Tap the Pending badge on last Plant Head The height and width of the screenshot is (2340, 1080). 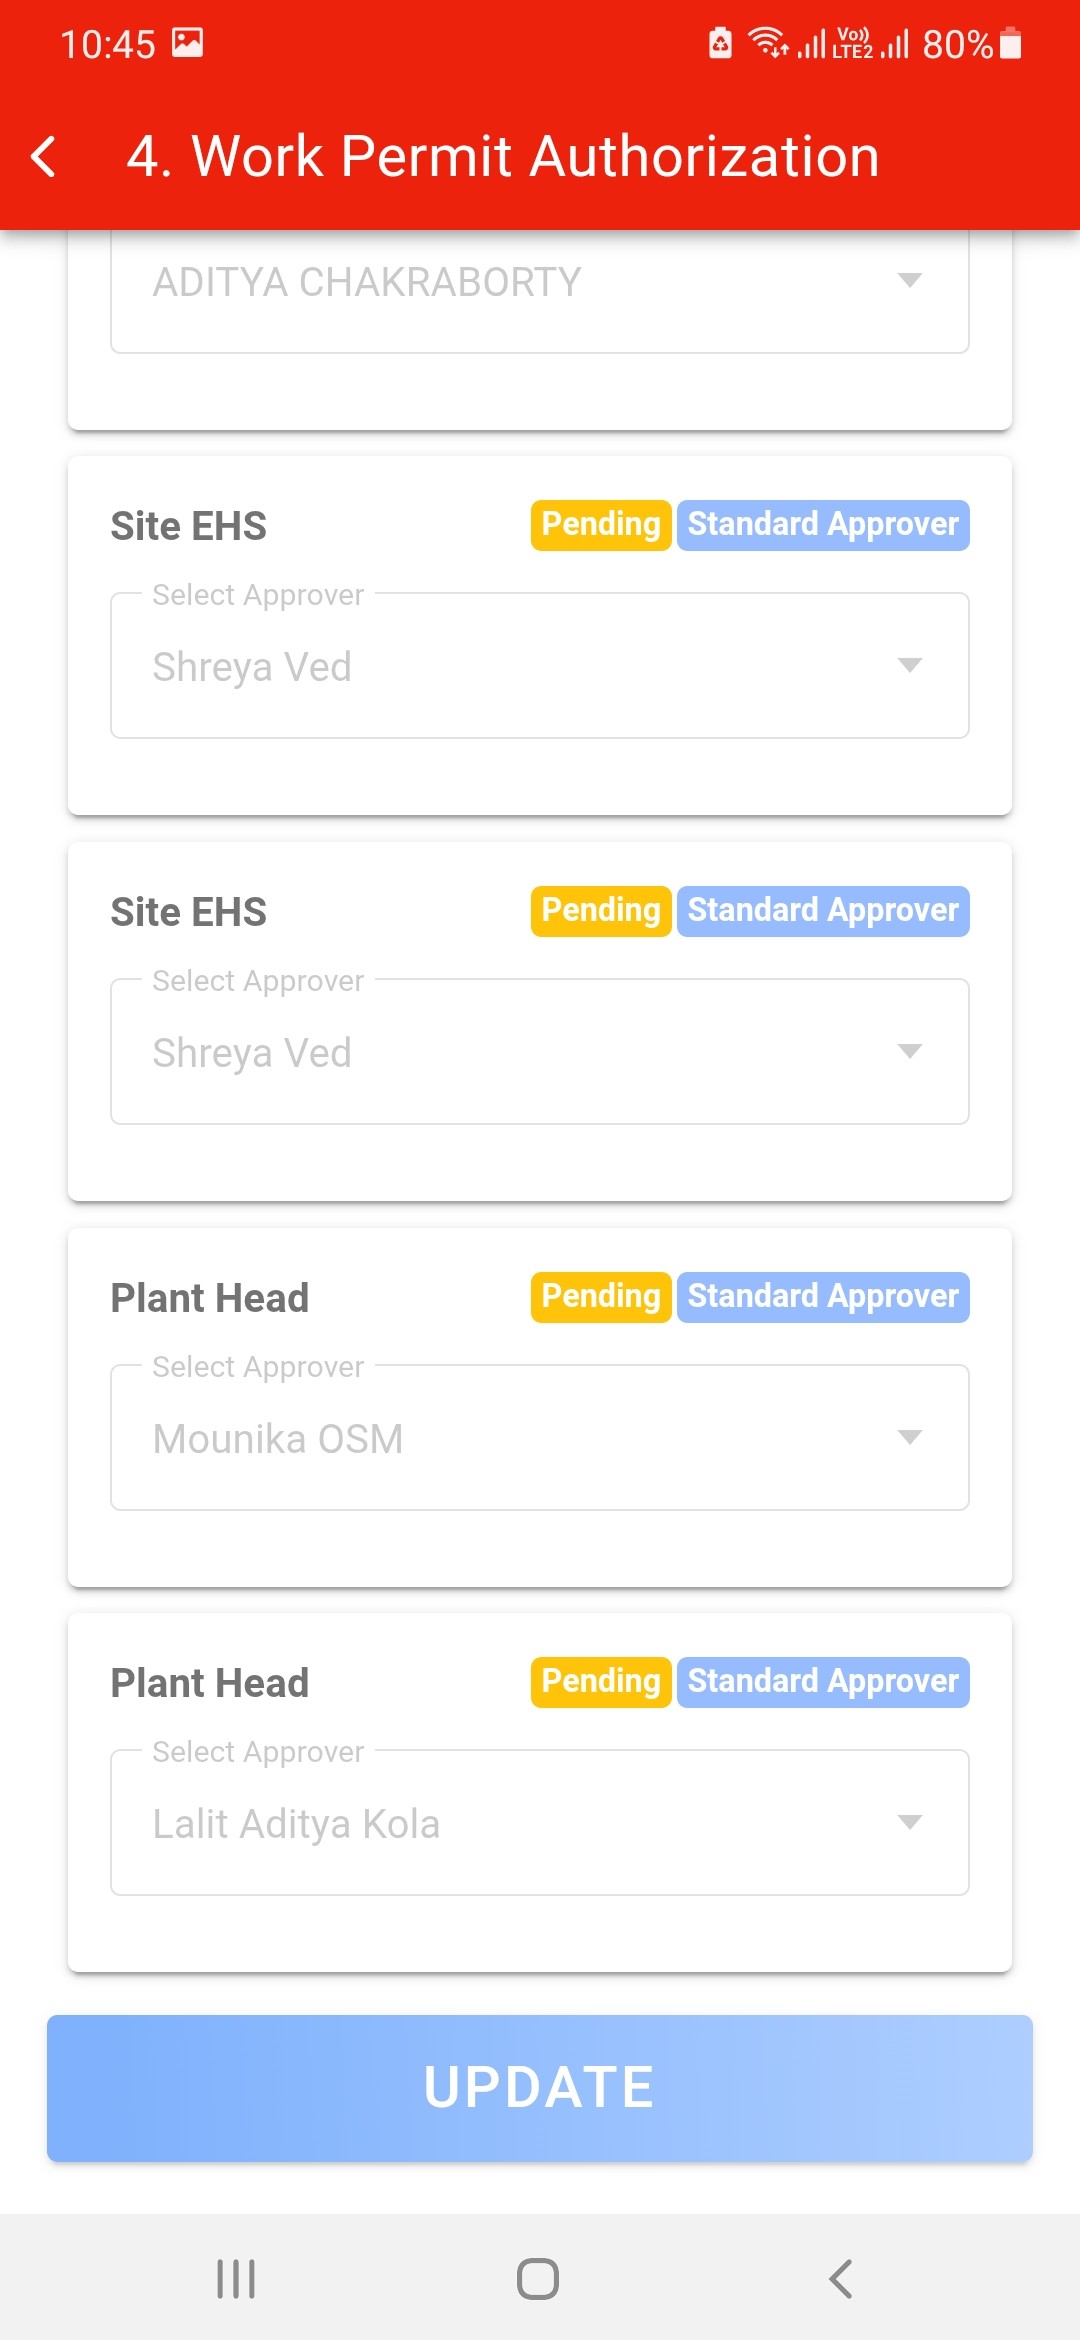[x=600, y=1682]
